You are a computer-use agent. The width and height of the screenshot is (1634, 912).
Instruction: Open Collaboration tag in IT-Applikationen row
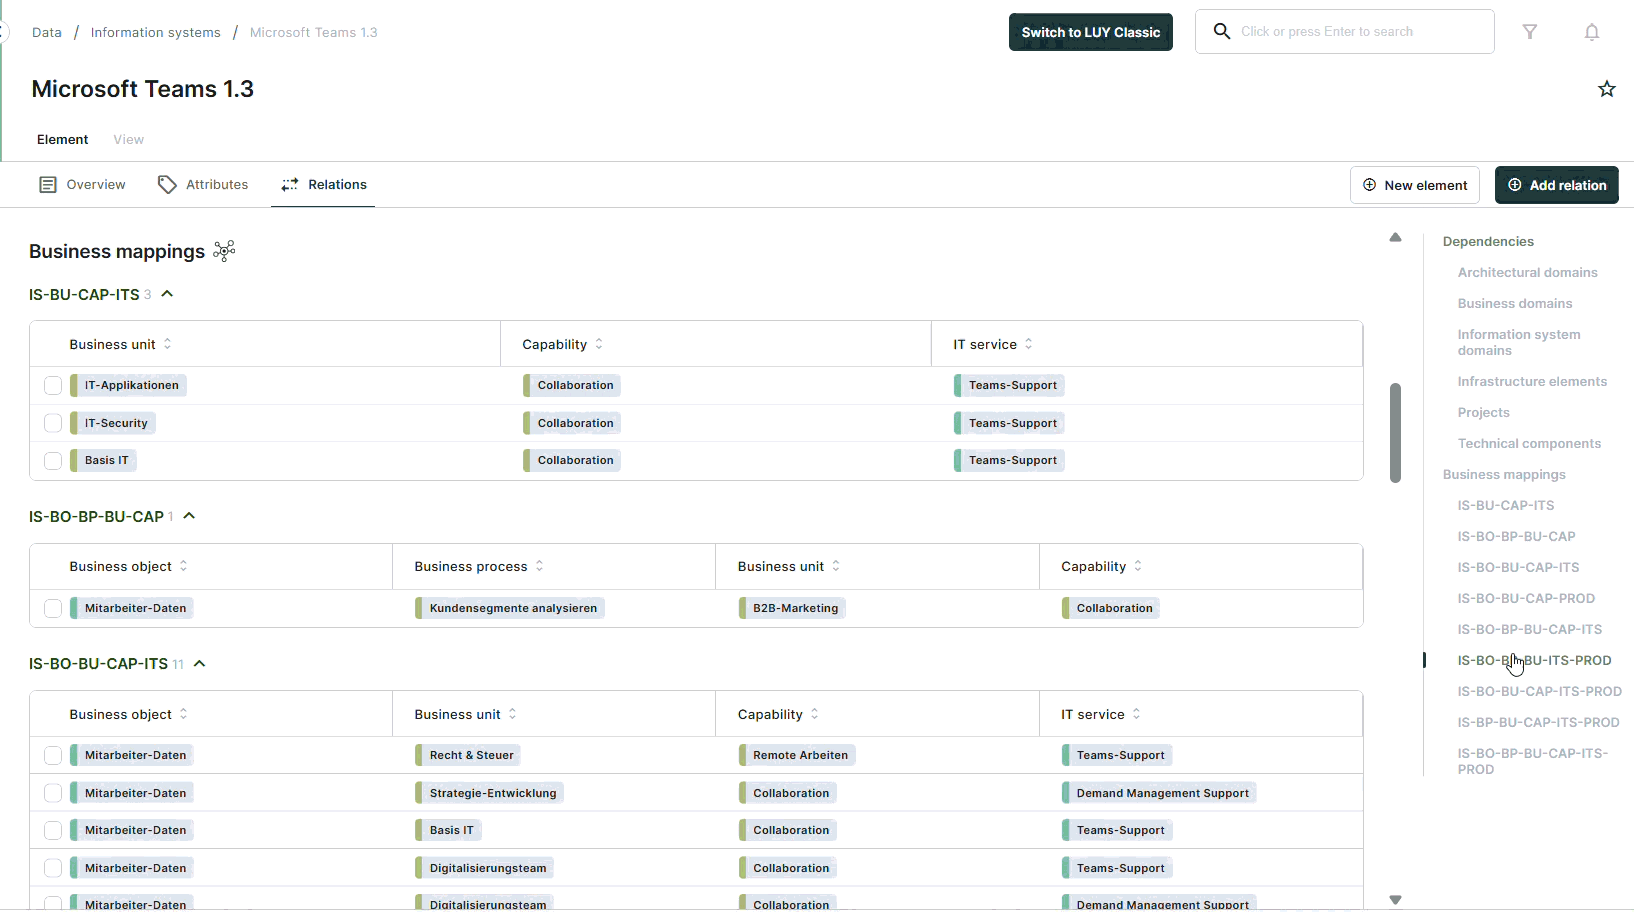[572, 385]
